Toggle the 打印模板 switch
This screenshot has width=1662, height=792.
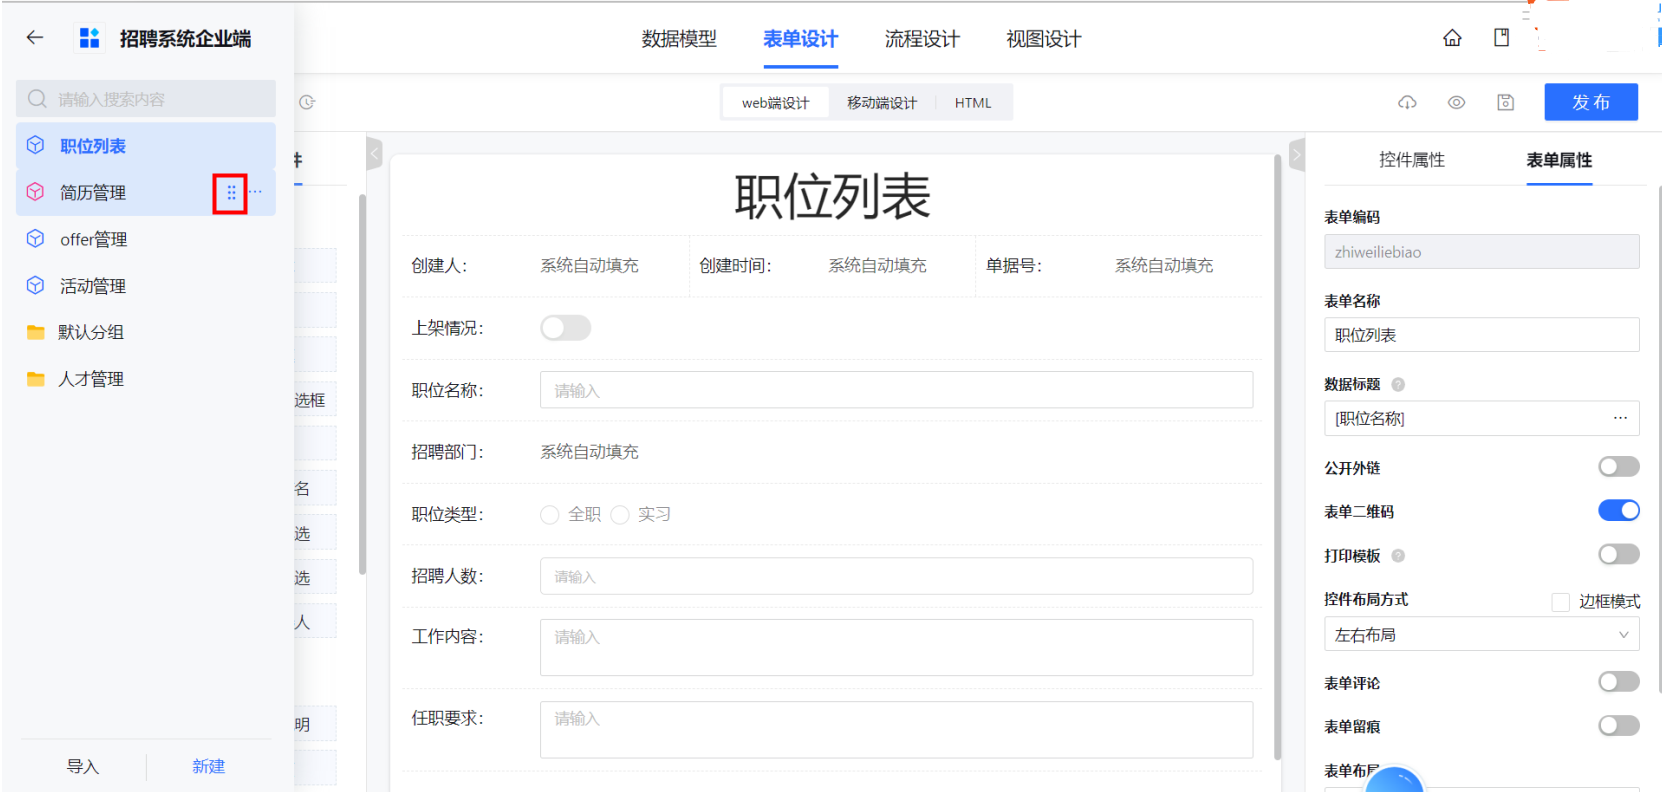(1619, 554)
